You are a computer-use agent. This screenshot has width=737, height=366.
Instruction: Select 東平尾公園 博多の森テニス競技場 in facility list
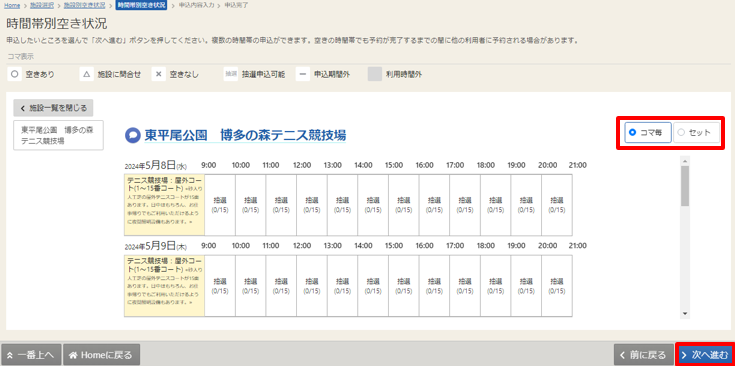(x=58, y=135)
